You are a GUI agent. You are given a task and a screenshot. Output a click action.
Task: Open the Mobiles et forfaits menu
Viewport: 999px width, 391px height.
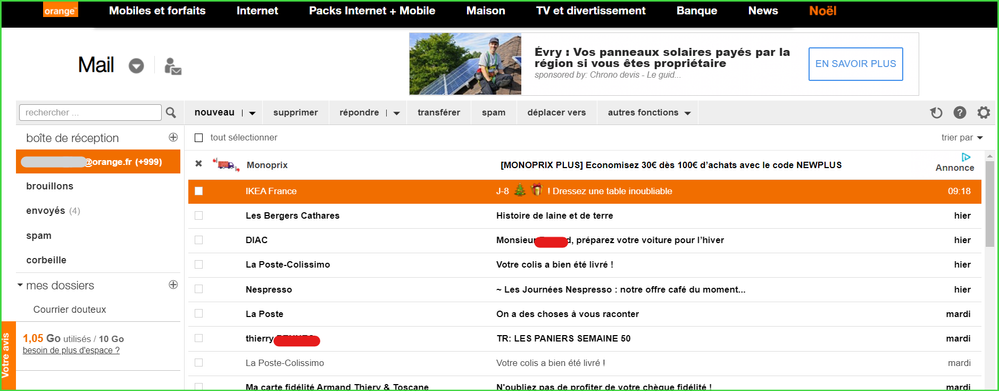[158, 11]
